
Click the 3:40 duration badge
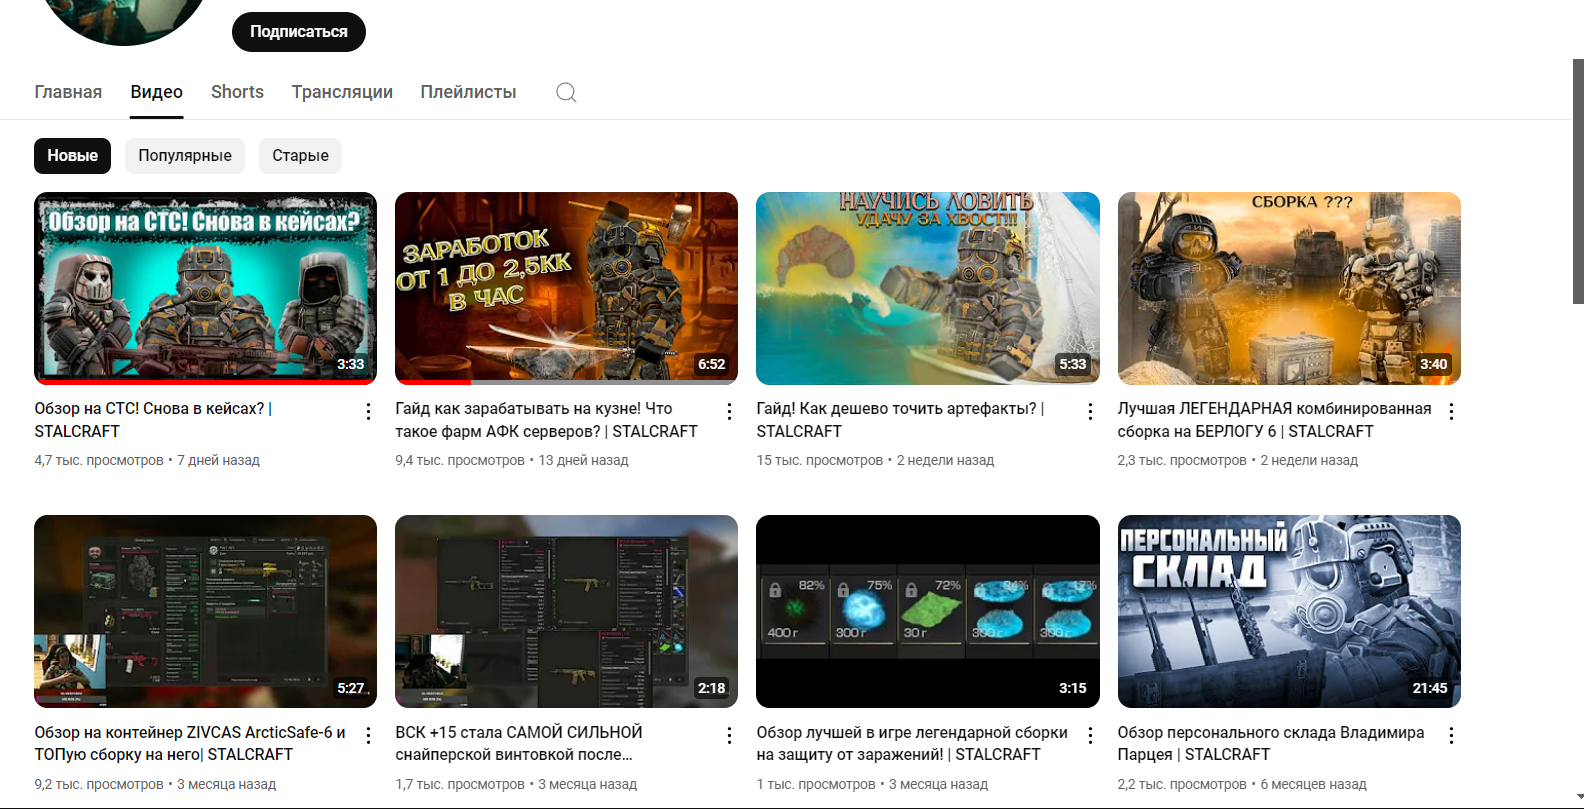click(x=1433, y=364)
